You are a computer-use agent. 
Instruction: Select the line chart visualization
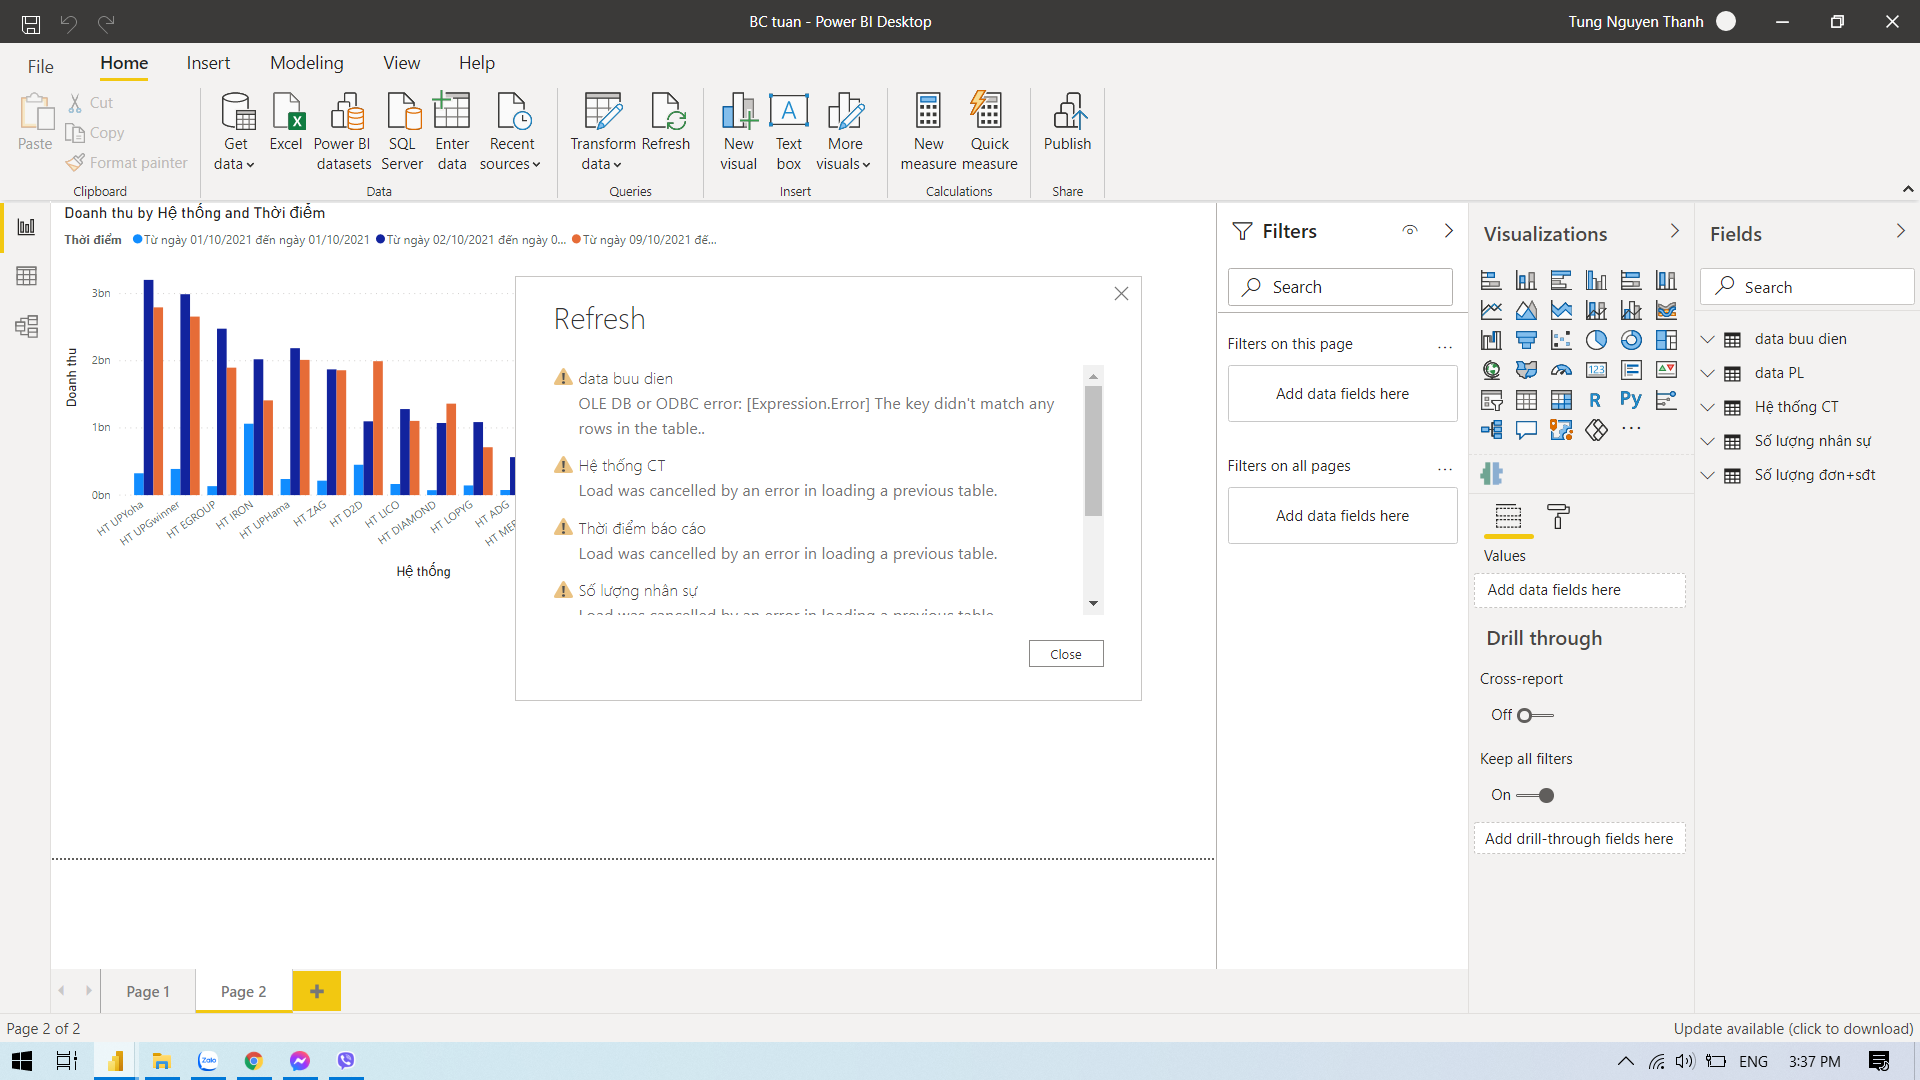click(1491, 310)
